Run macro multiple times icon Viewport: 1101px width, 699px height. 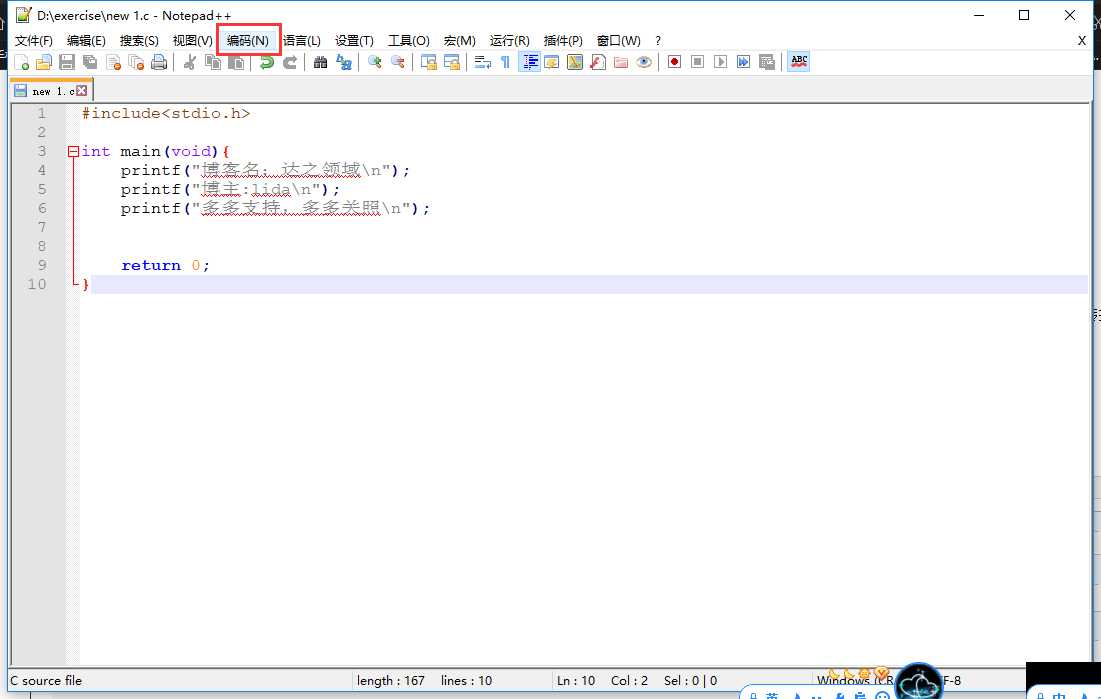click(x=744, y=63)
